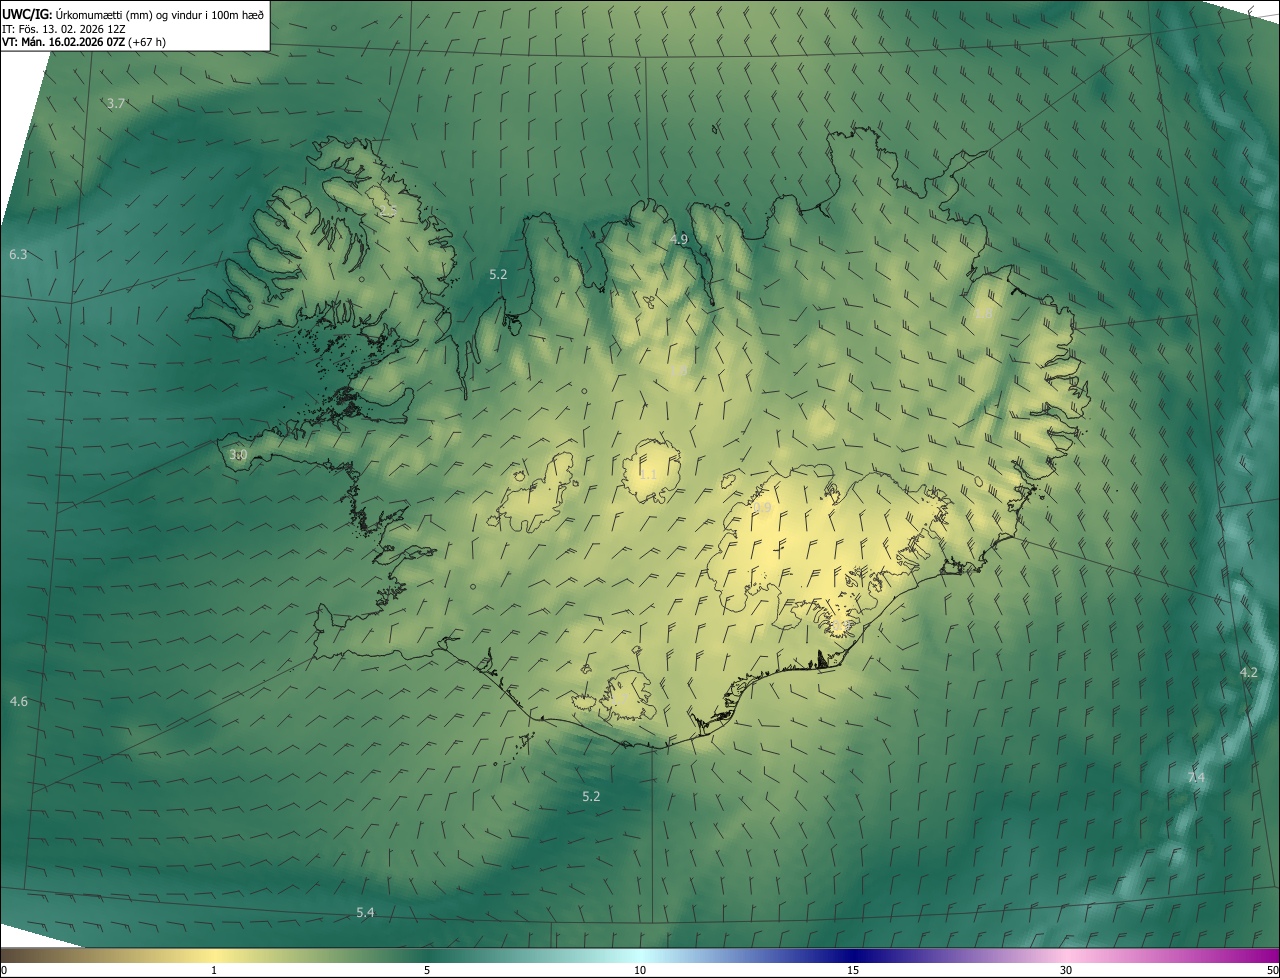Click the 4.2 value label
This screenshot has height=978, width=1280.
[1248, 672]
